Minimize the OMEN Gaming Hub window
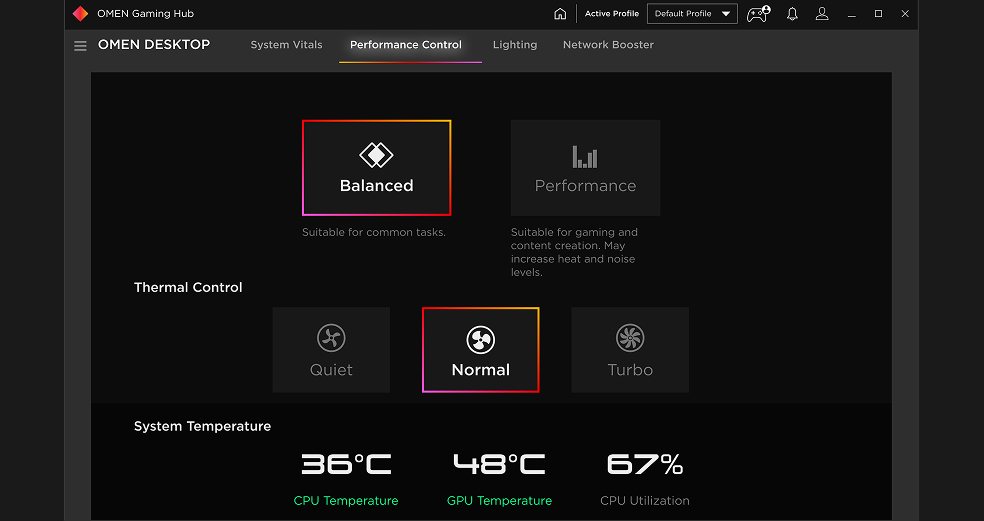The image size is (984, 521). point(851,14)
